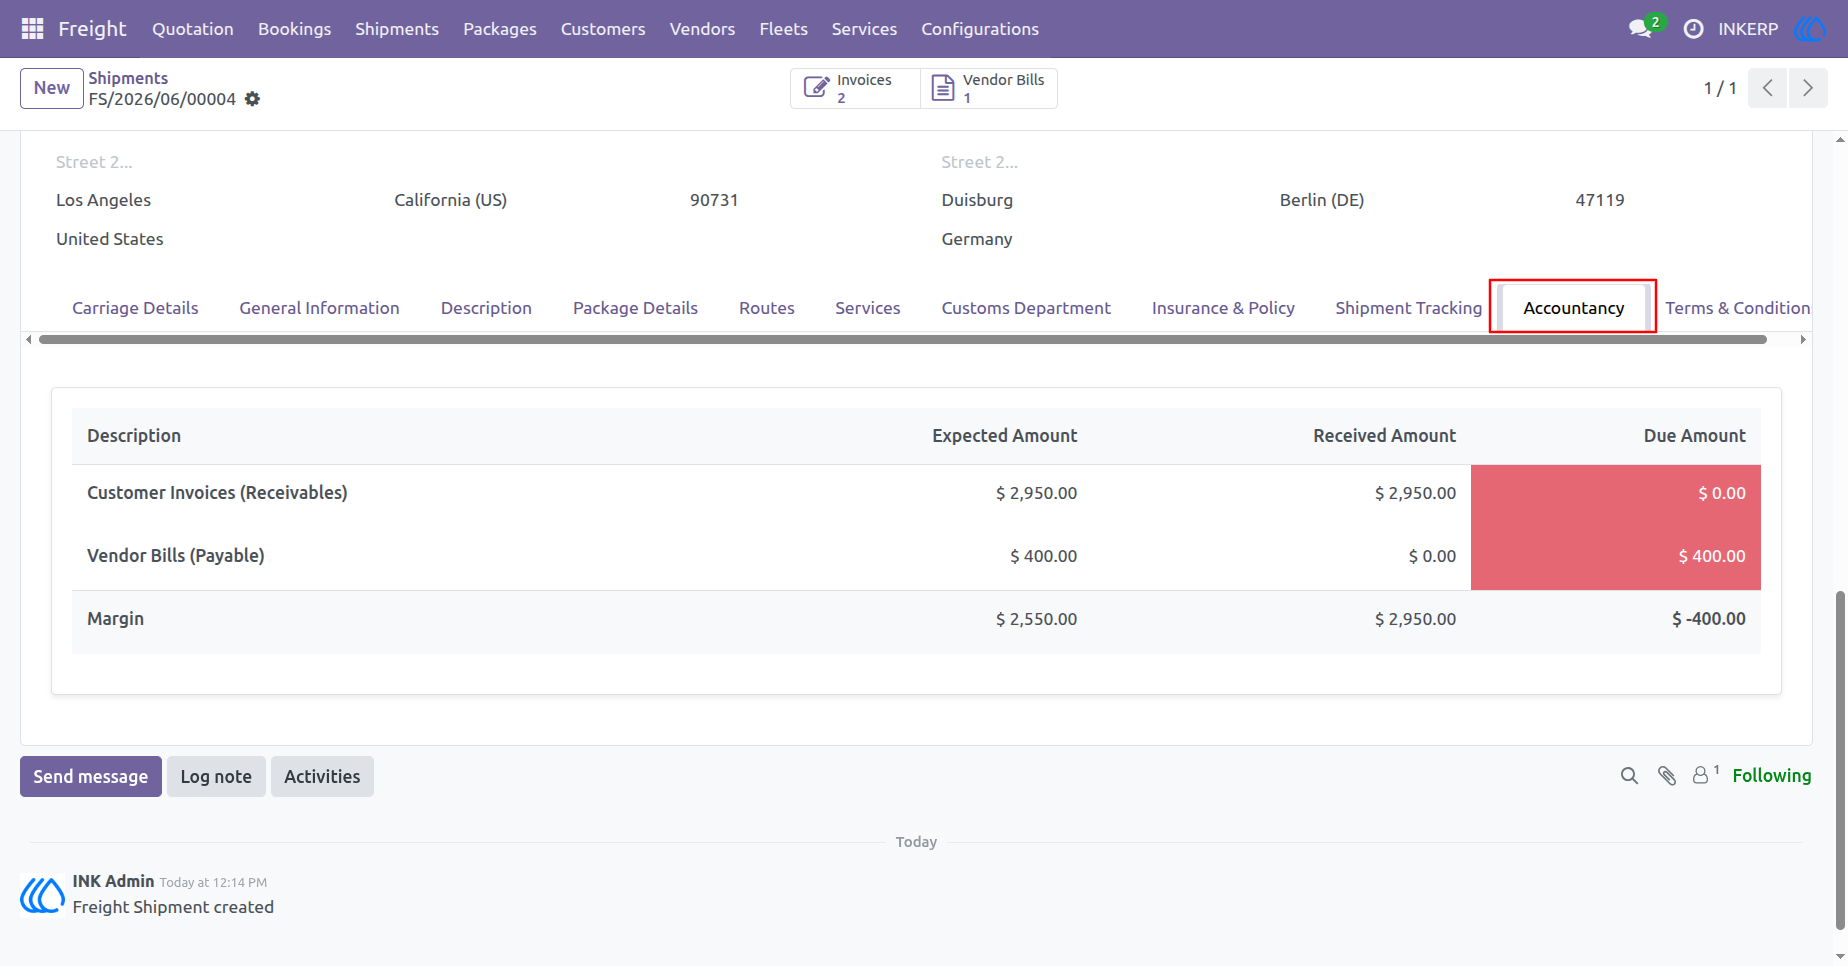Open the conversations chat icon
Viewport: 1848px width, 966px height.
(1640, 29)
